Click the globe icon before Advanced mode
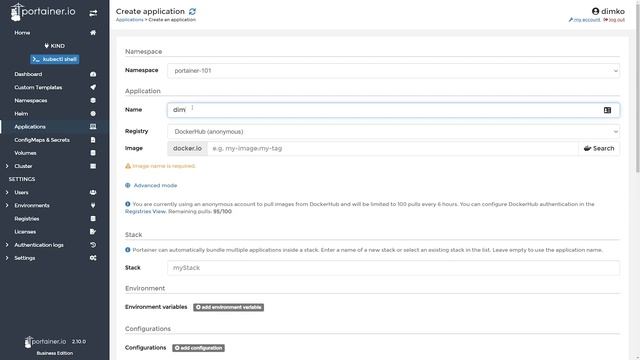This screenshot has height=360, width=640. coord(128,185)
